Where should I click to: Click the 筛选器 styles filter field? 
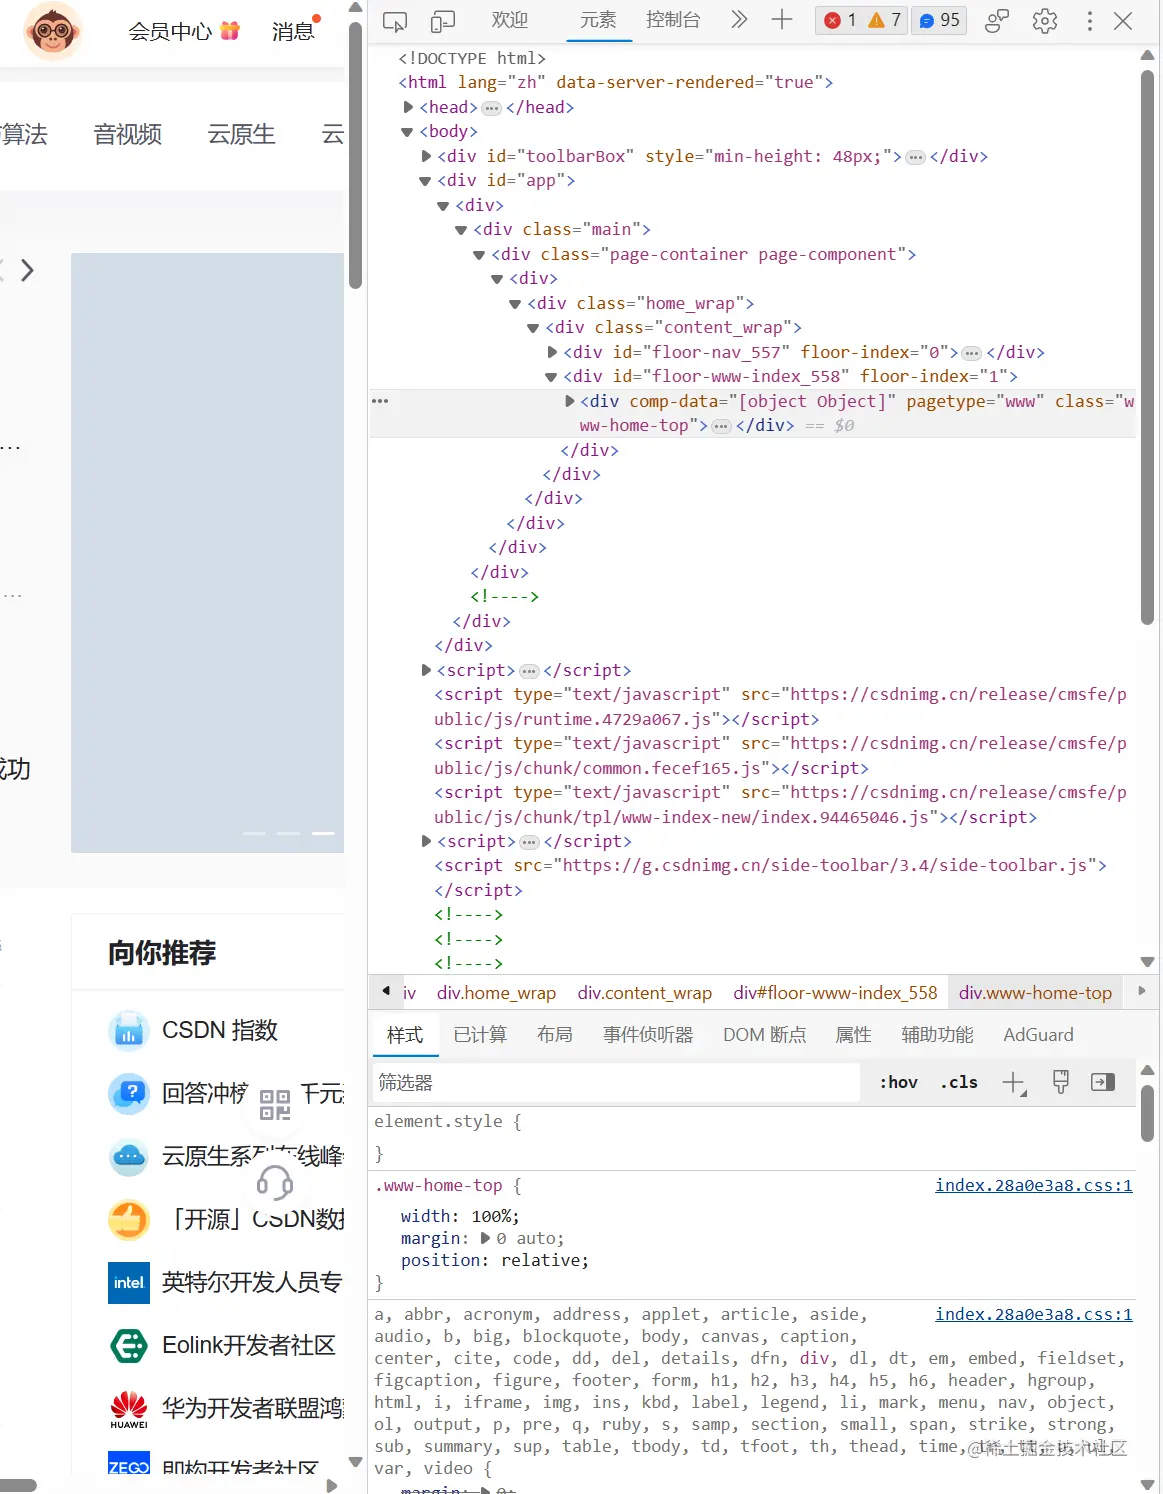pyautogui.click(x=616, y=1083)
